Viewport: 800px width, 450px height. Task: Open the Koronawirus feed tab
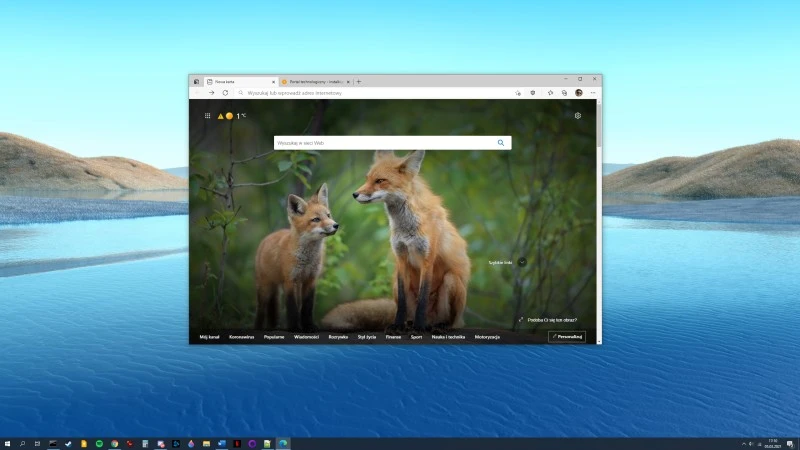[x=241, y=337]
